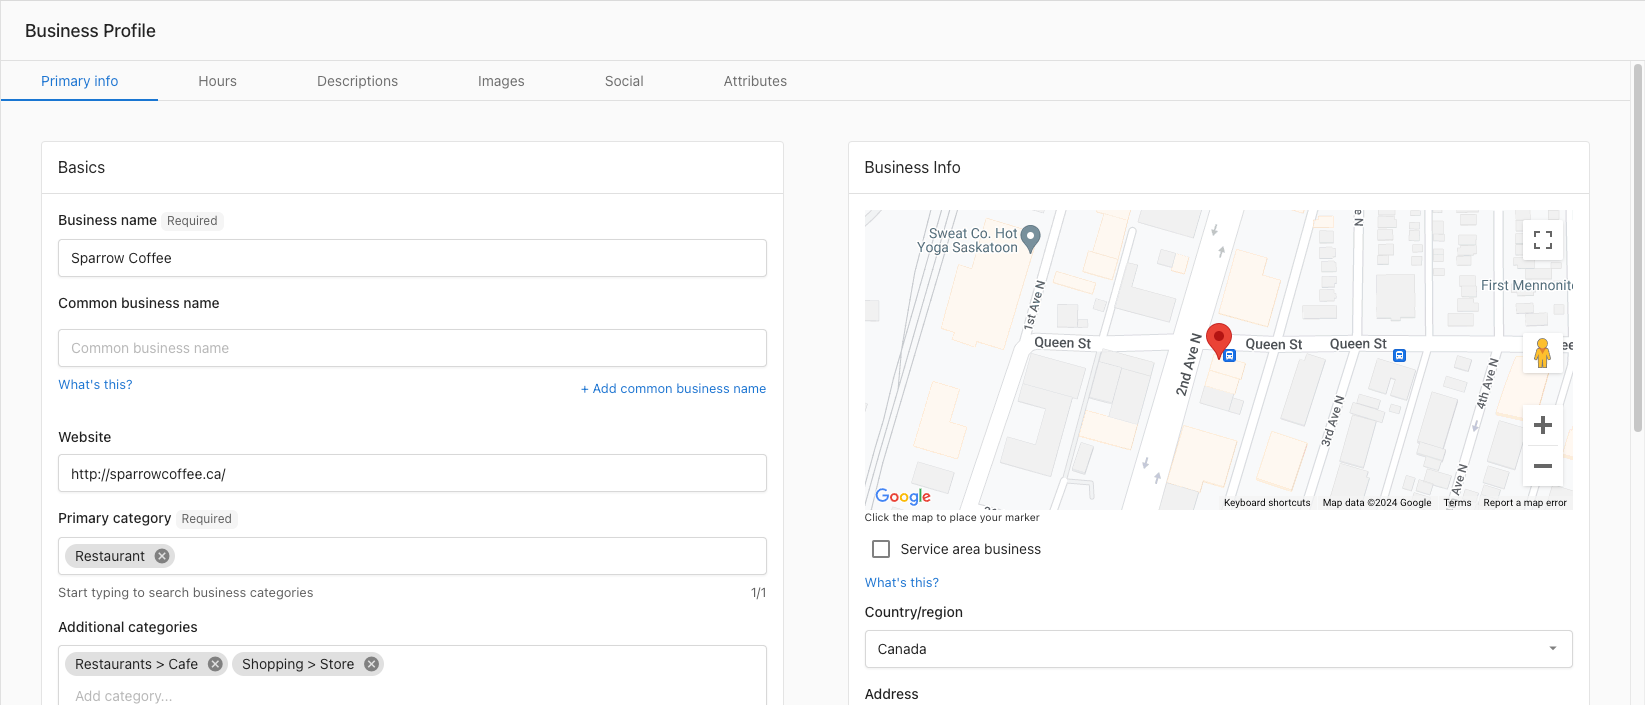This screenshot has height=705, width=1645.
Task: Click the Shopping > Store chip label
Action: (x=298, y=664)
